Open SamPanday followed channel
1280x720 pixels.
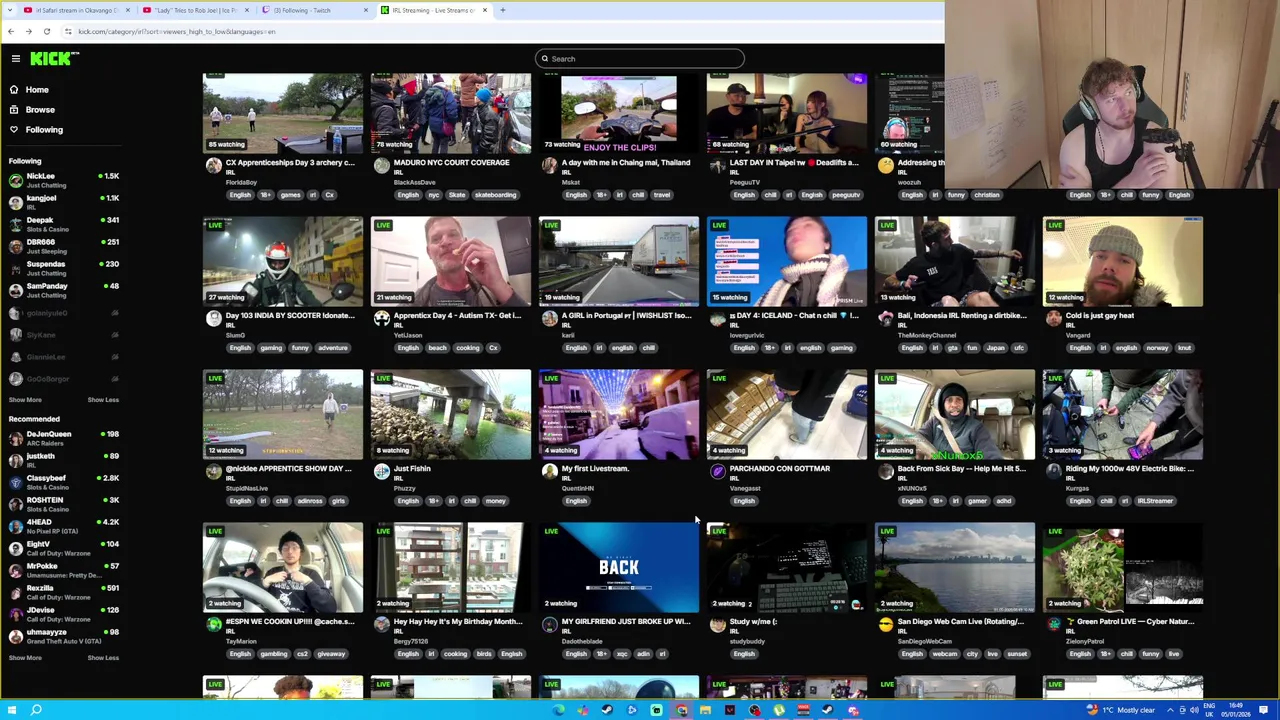point(62,290)
